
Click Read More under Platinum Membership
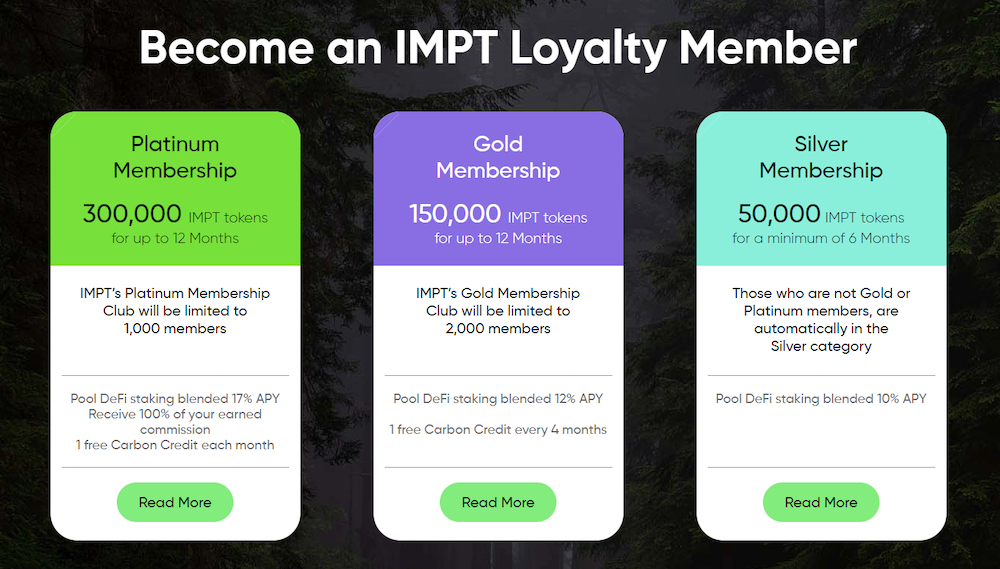175,502
